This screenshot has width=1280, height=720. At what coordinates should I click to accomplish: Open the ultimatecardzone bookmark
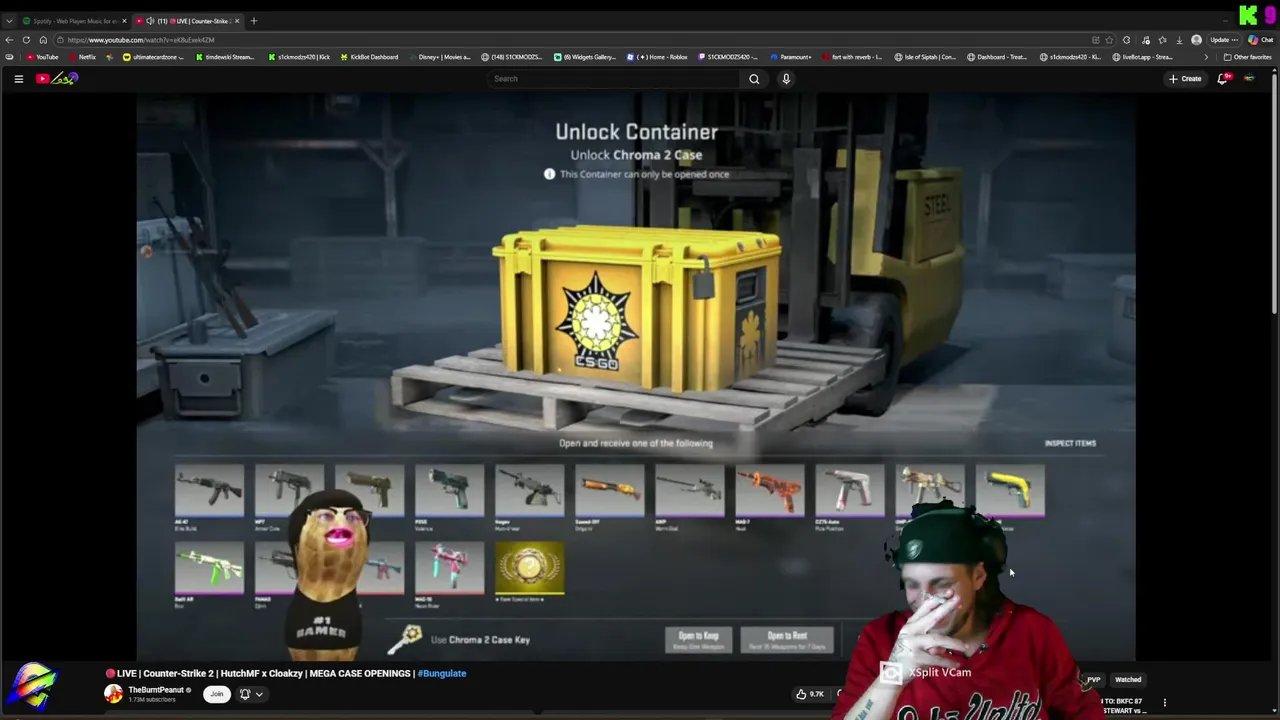coord(152,57)
